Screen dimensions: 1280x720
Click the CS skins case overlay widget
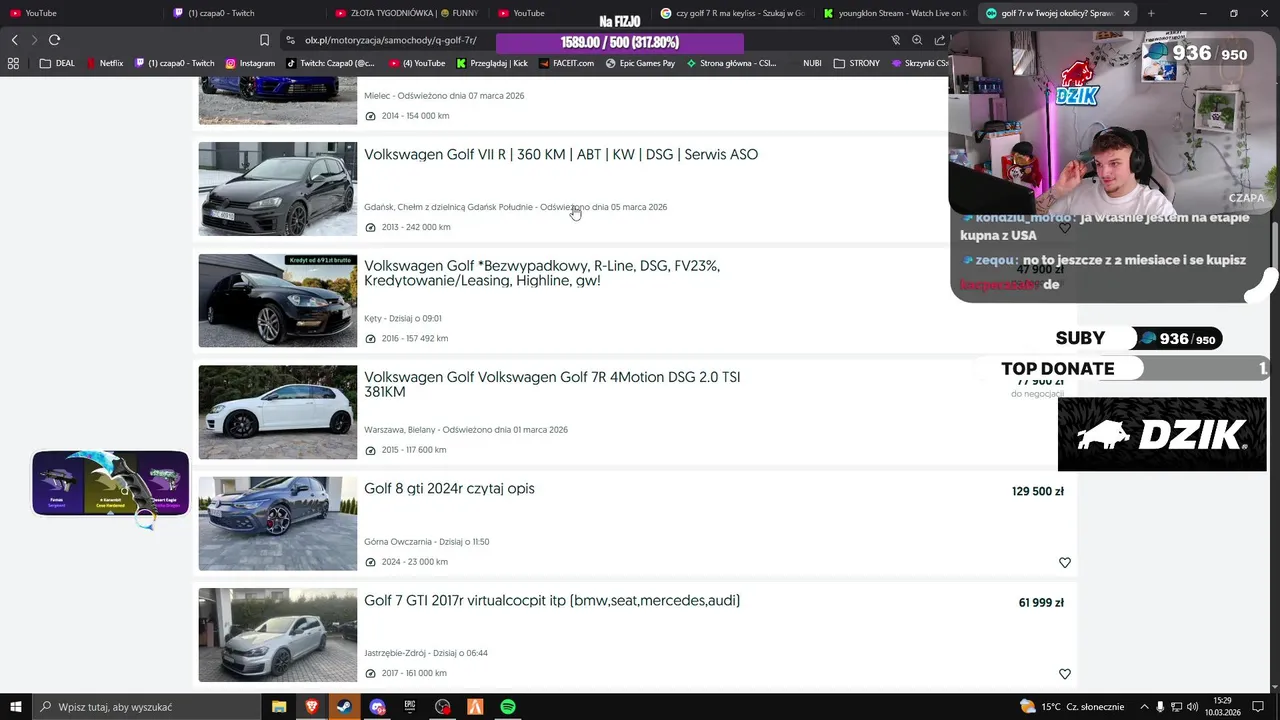[110, 484]
